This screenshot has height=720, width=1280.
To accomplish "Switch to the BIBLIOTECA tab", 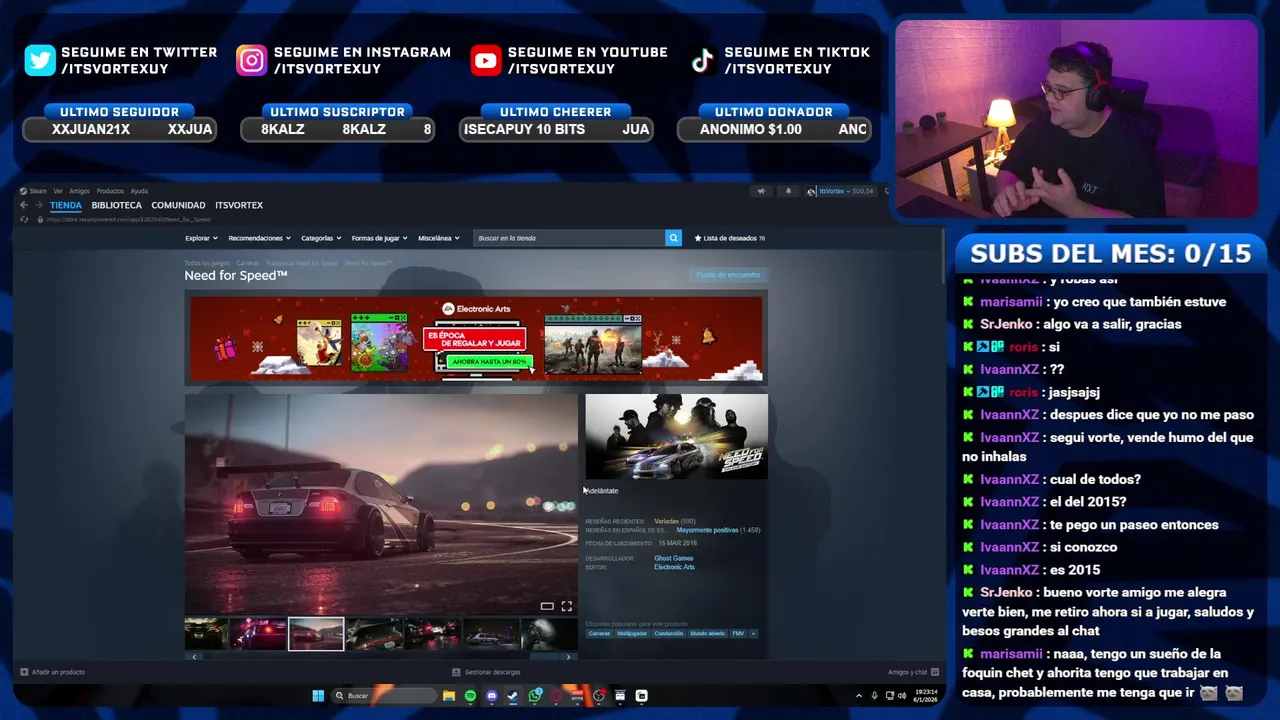I will pyautogui.click(x=116, y=205).
